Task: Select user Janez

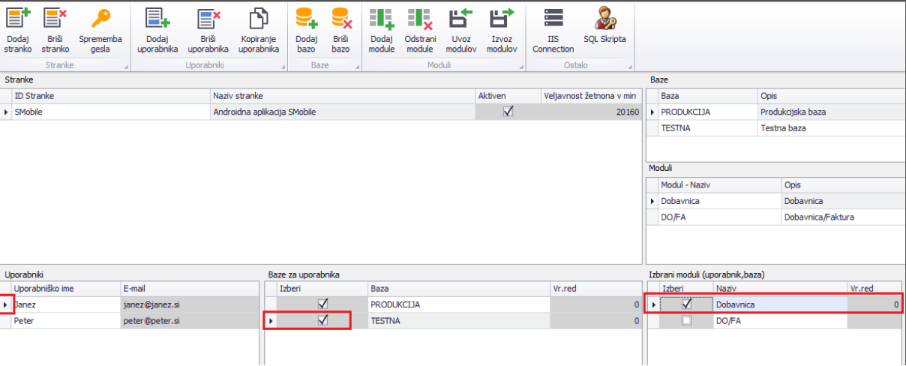Action: coord(65,304)
